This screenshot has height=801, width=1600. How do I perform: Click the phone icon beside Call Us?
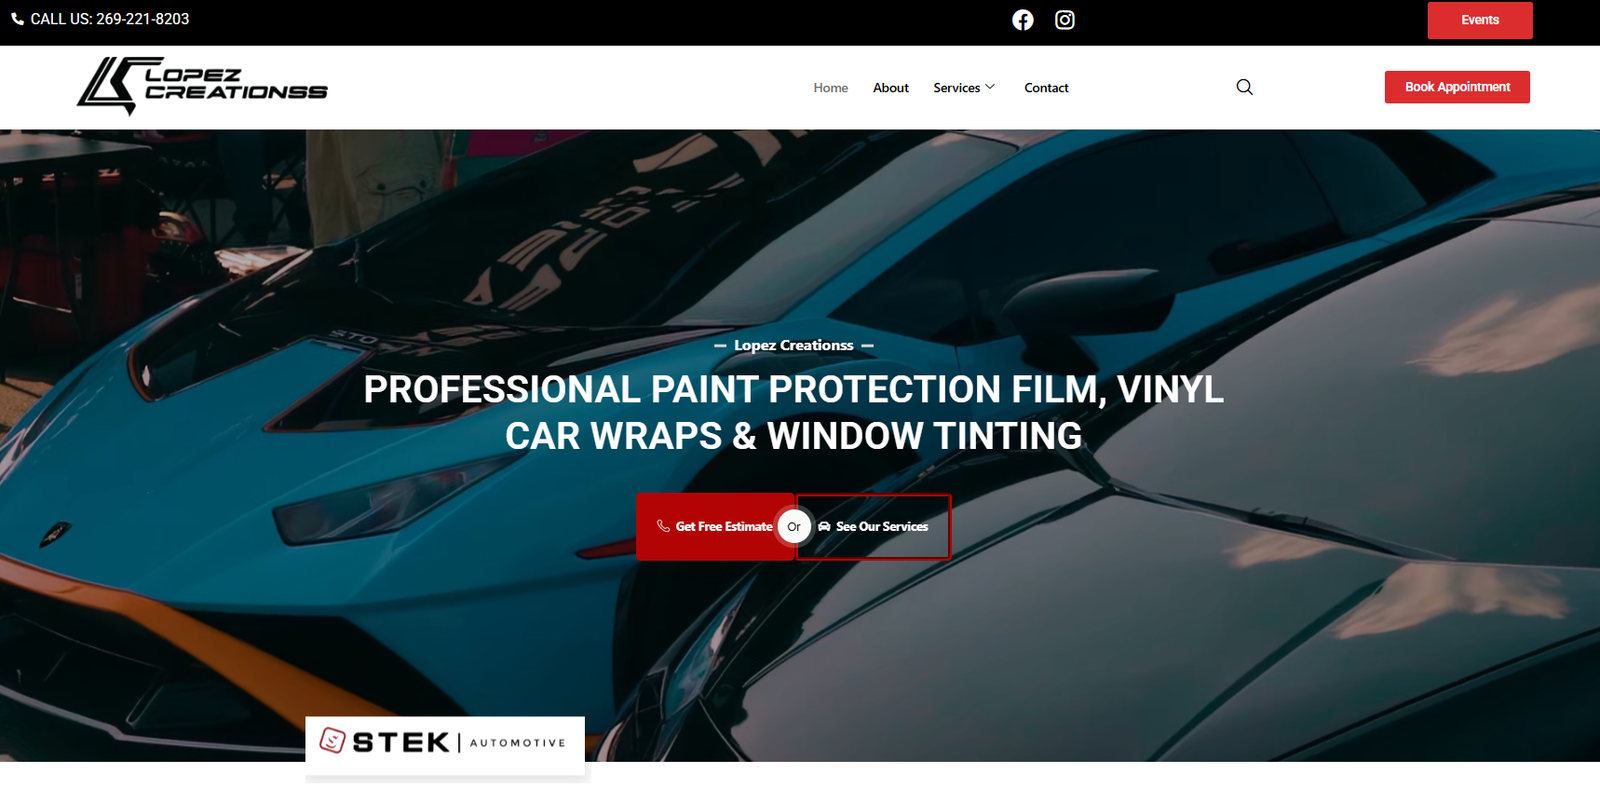[17, 19]
